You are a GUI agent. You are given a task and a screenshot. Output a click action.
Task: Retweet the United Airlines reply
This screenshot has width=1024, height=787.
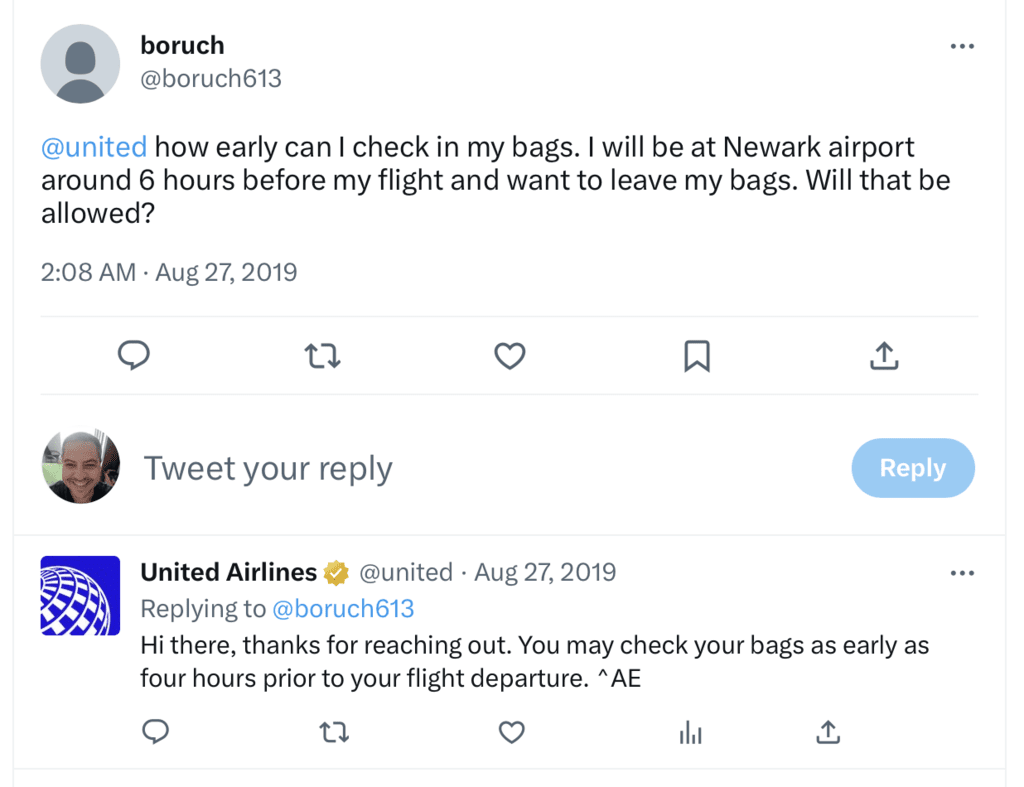click(x=333, y=733)
